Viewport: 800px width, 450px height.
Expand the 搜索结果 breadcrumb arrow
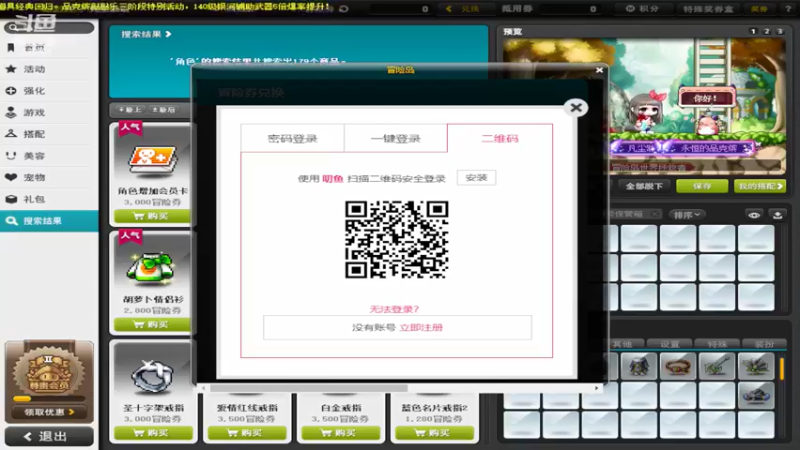pos(168,34)
